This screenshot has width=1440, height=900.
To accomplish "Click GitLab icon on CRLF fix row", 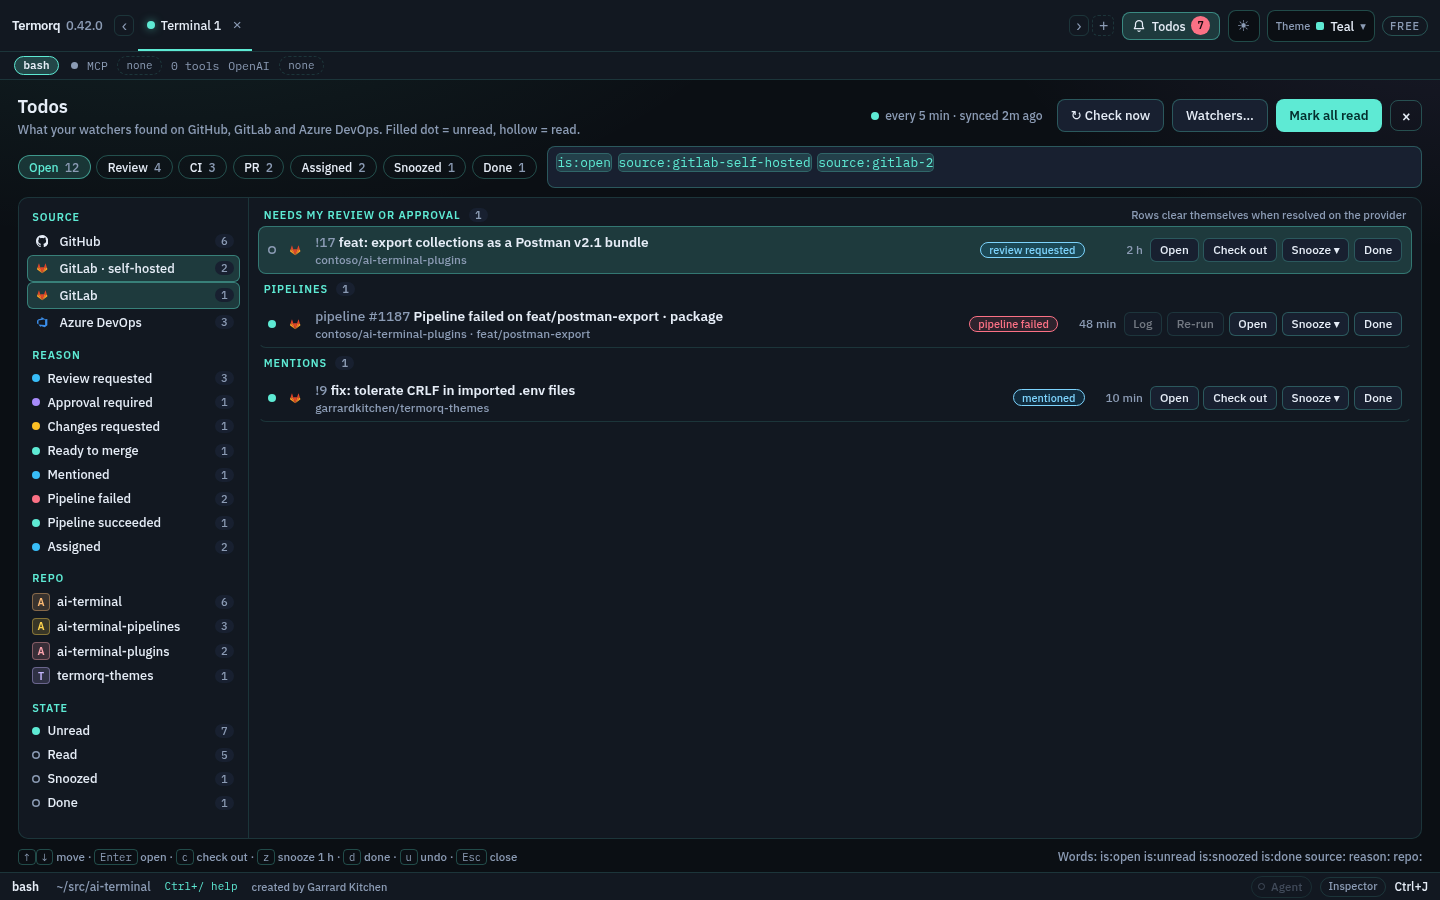I will (x=295, y=398).
